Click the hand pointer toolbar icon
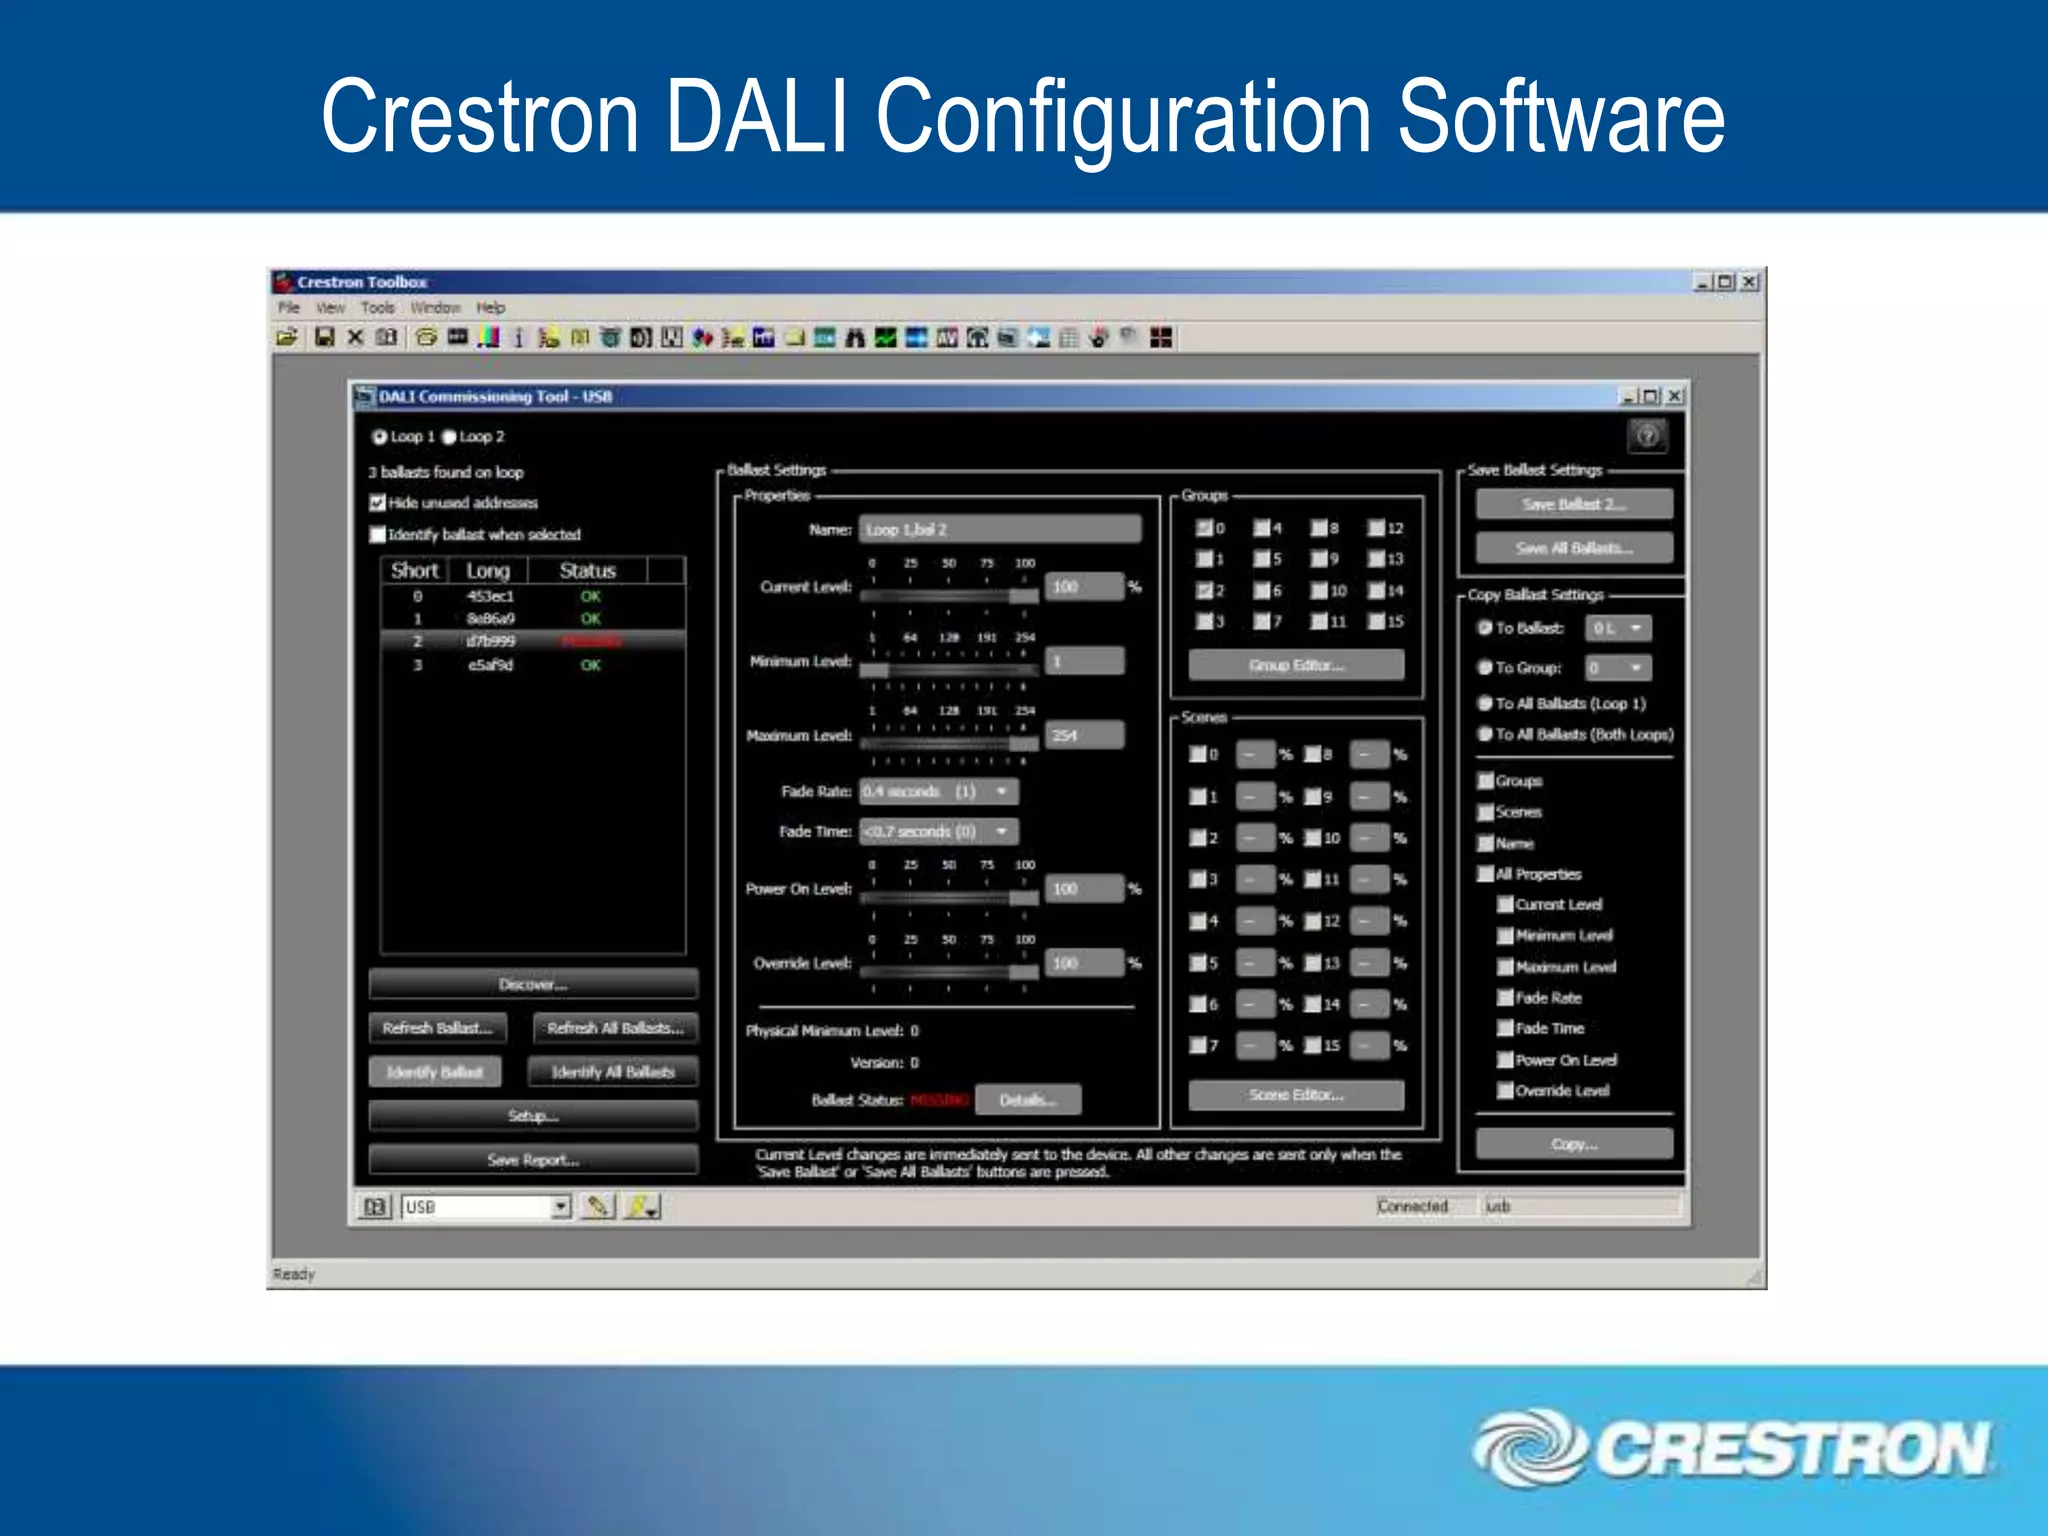 (x=1099, y=338)
